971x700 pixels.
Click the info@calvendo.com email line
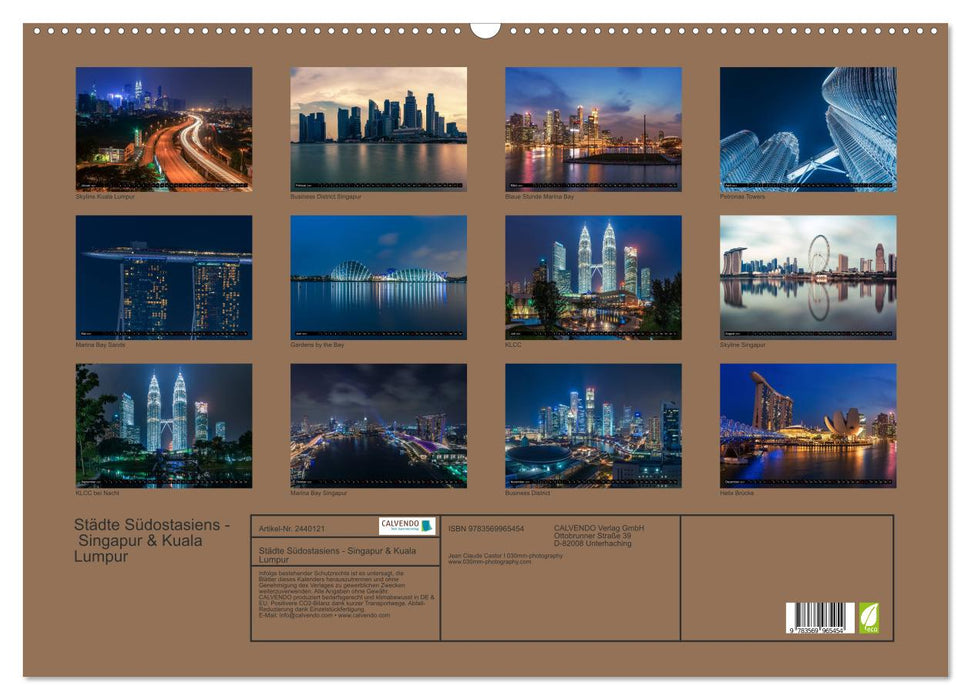pos(324,615)
